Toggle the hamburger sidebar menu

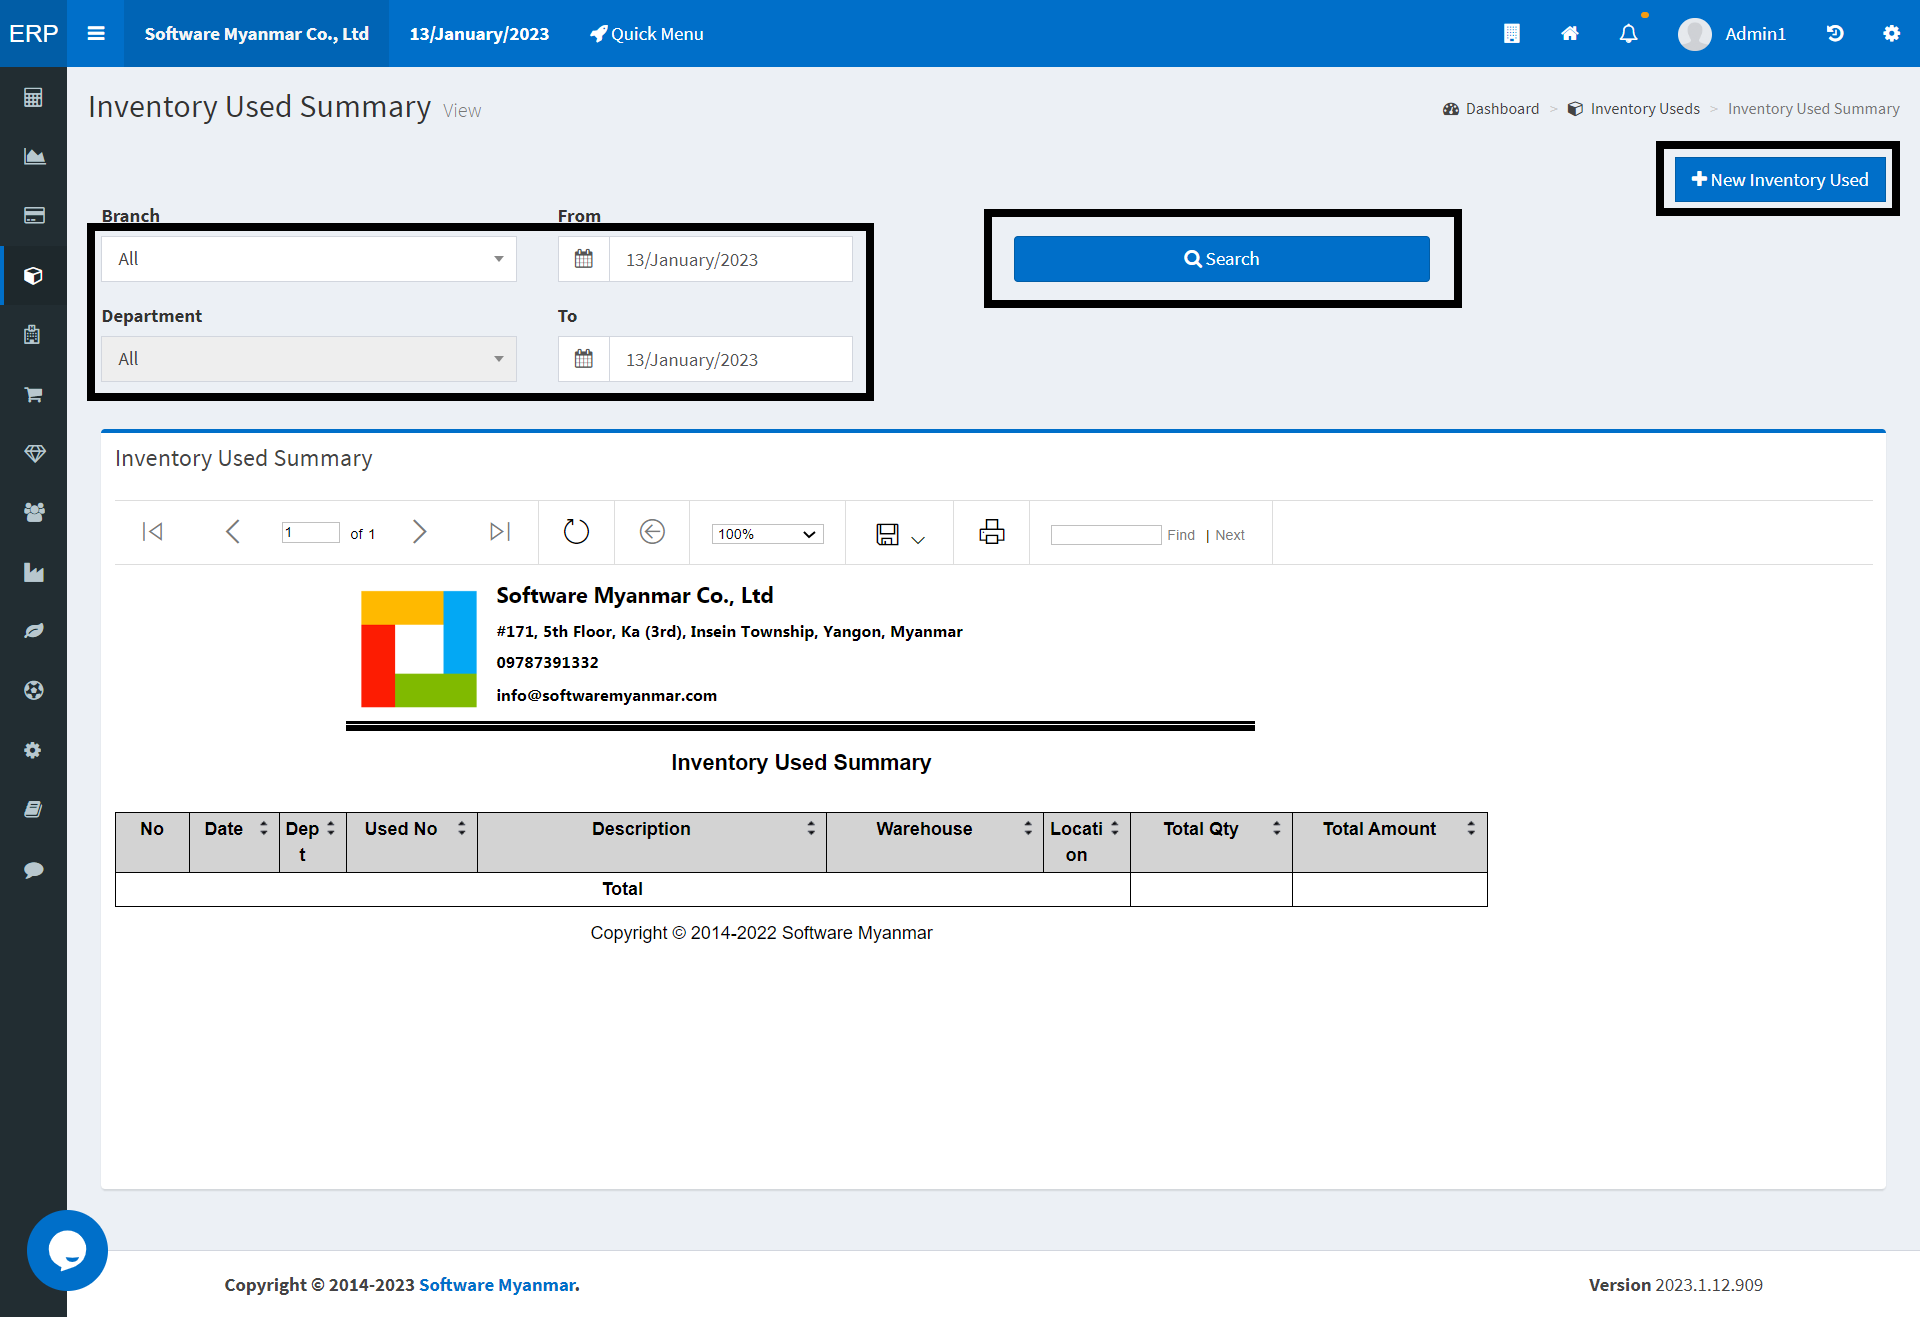(x=96, y=33)
